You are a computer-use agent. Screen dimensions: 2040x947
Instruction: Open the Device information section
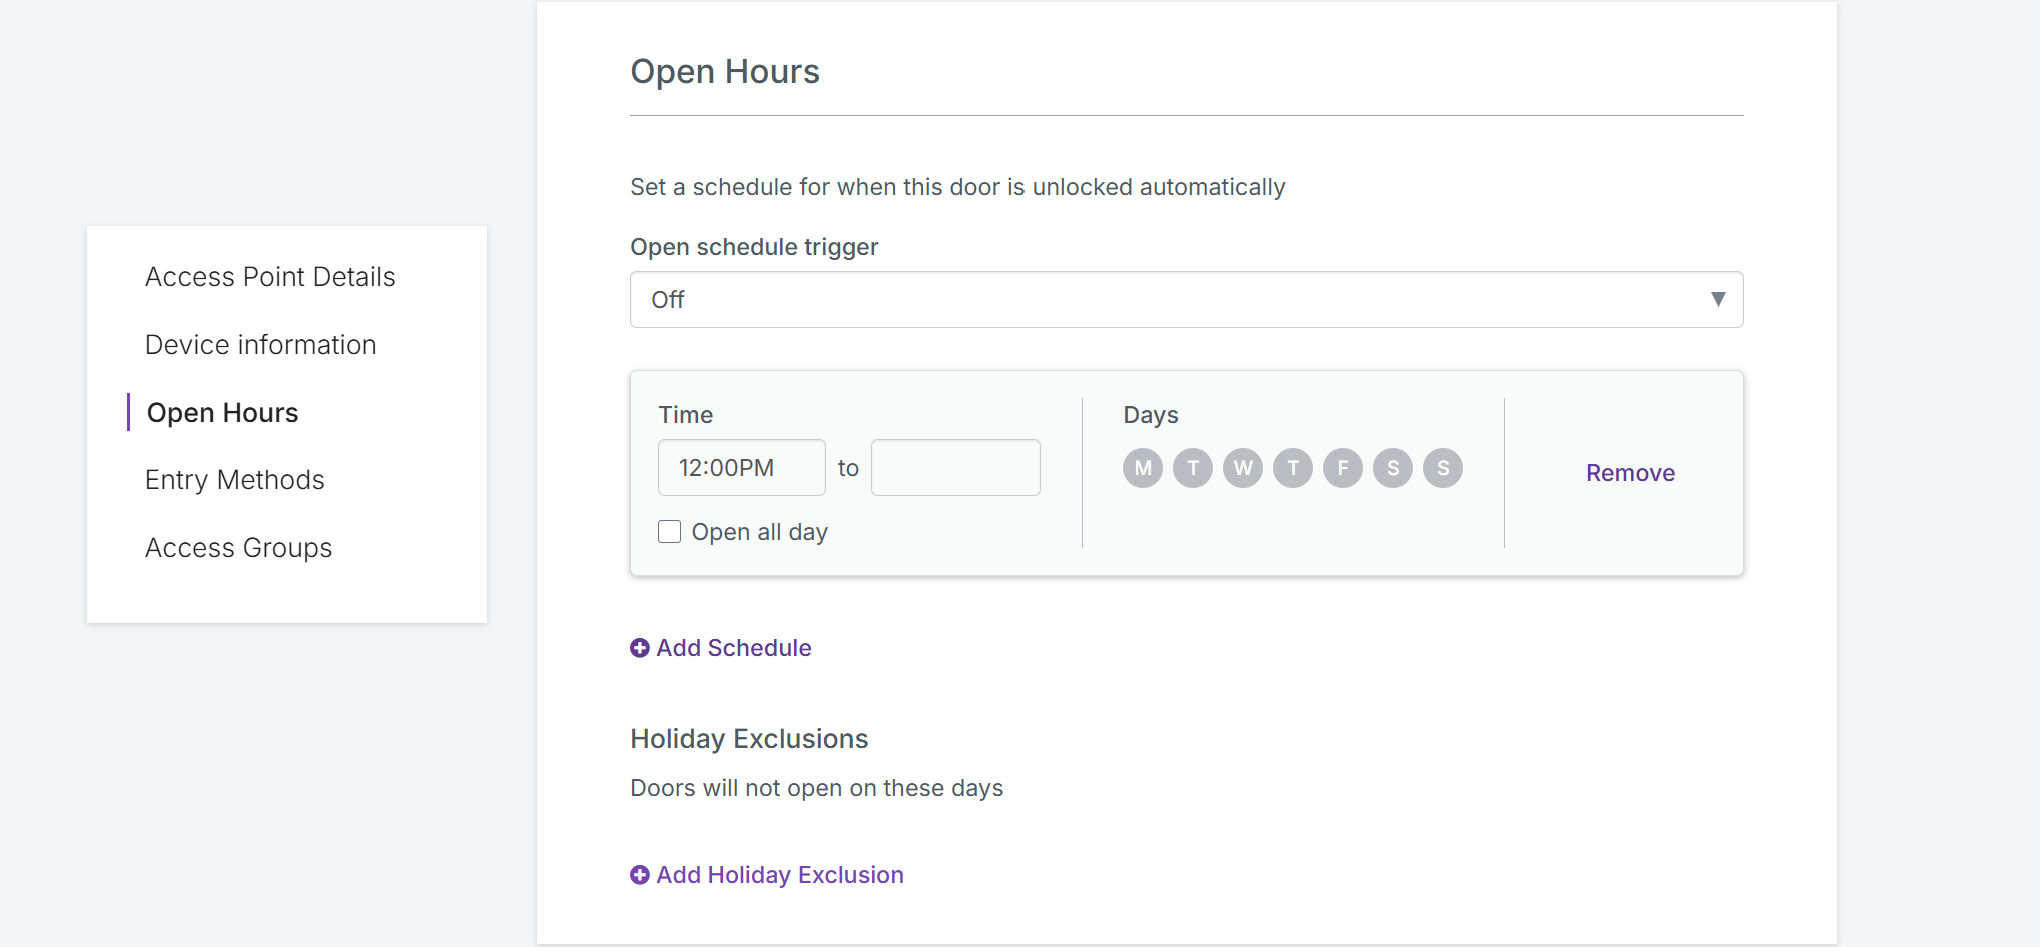click(x=261, y=345)
